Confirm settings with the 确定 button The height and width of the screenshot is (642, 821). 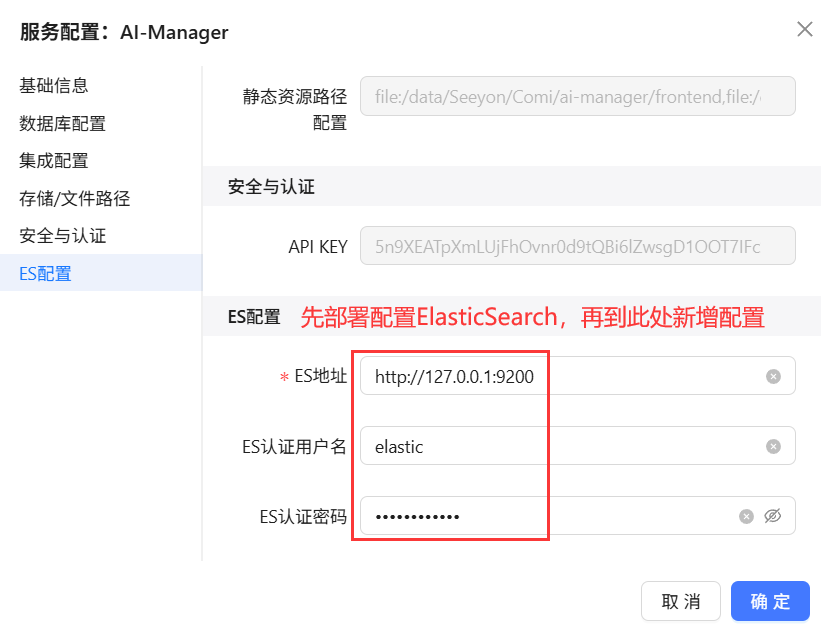(770, 601)
